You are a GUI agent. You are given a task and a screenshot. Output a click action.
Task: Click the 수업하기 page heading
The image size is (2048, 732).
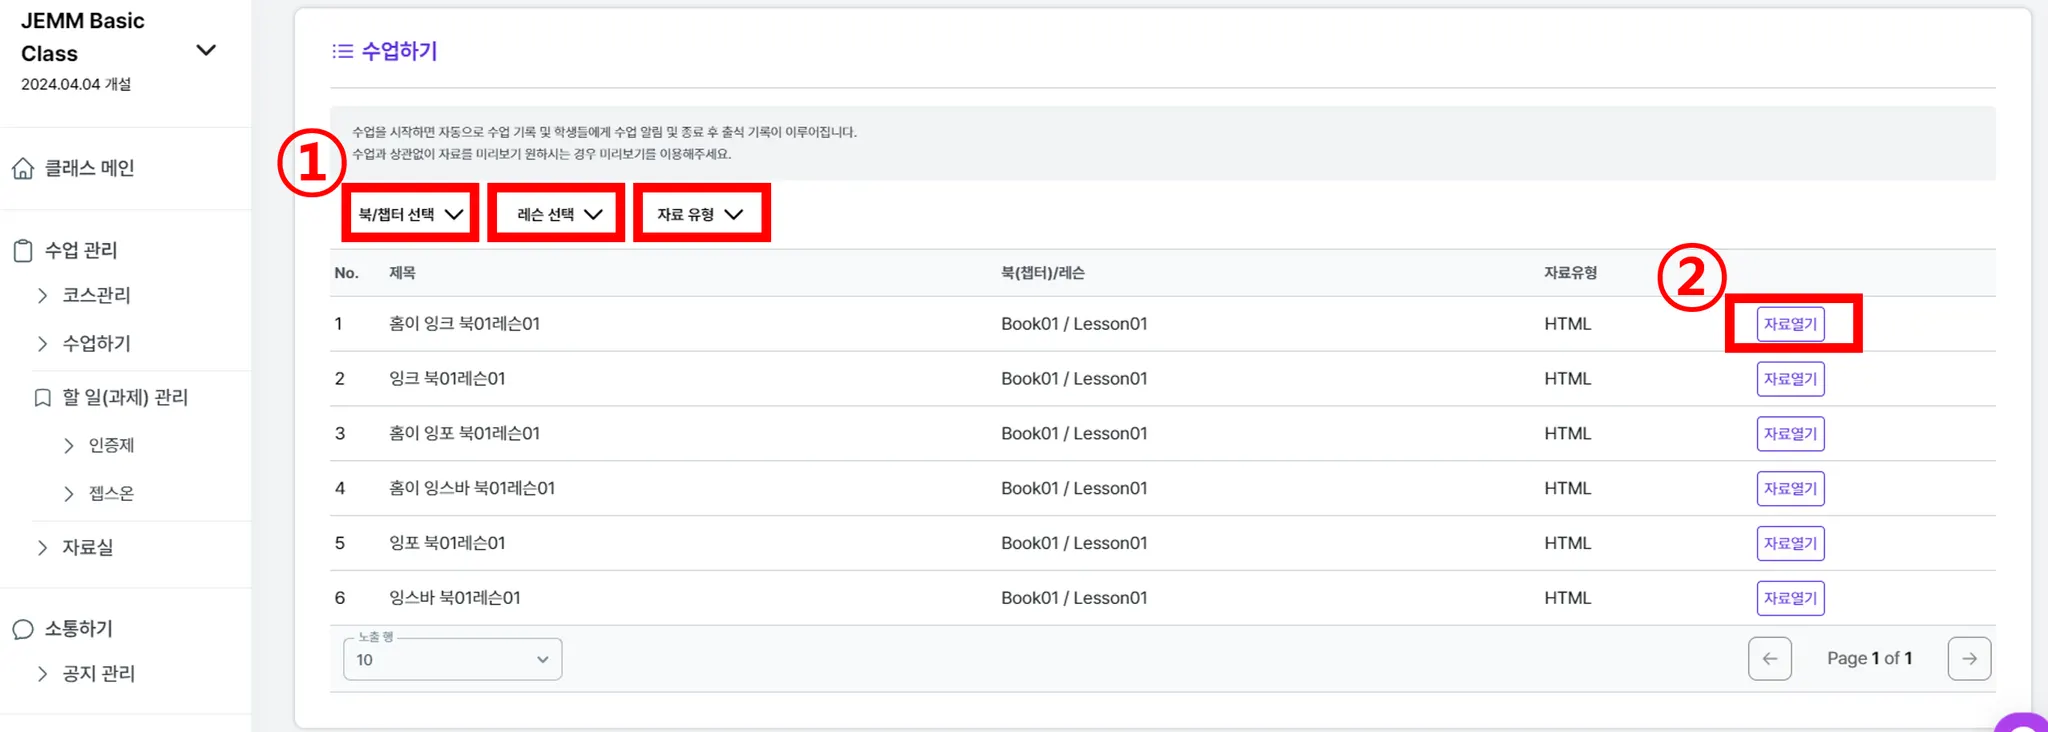[399, 51]
